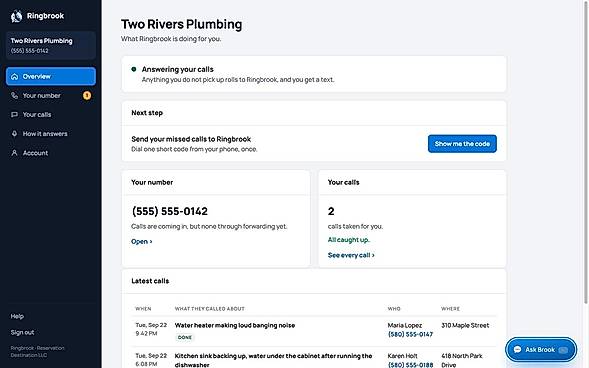Click the Next step card header
The width and height of the screenshot is (589, 368).
(x=314, y=113)
